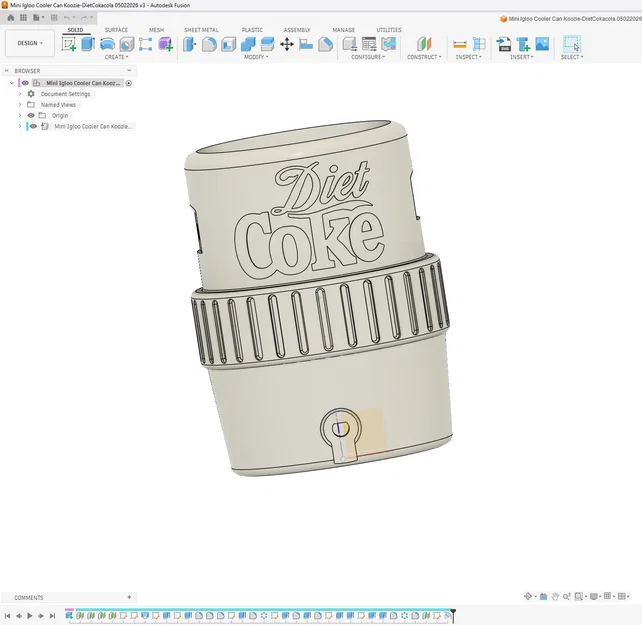Select the Offset Plane construct icon
This screenshot has height=625, width=642.
tap(424, 44)
